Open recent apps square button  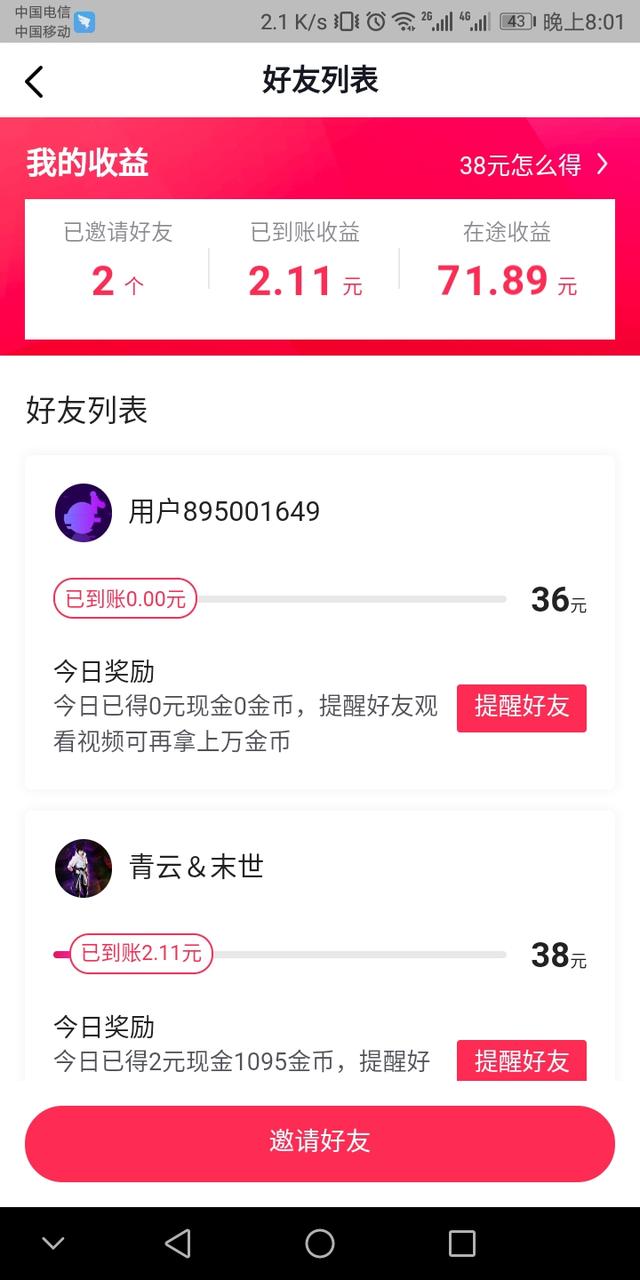[x=462, y=1243]
